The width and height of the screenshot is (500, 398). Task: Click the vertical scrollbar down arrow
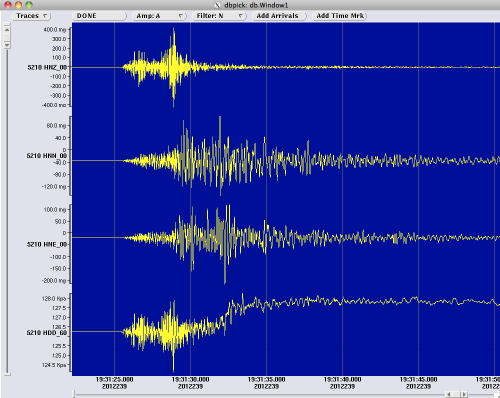(7, 45)
